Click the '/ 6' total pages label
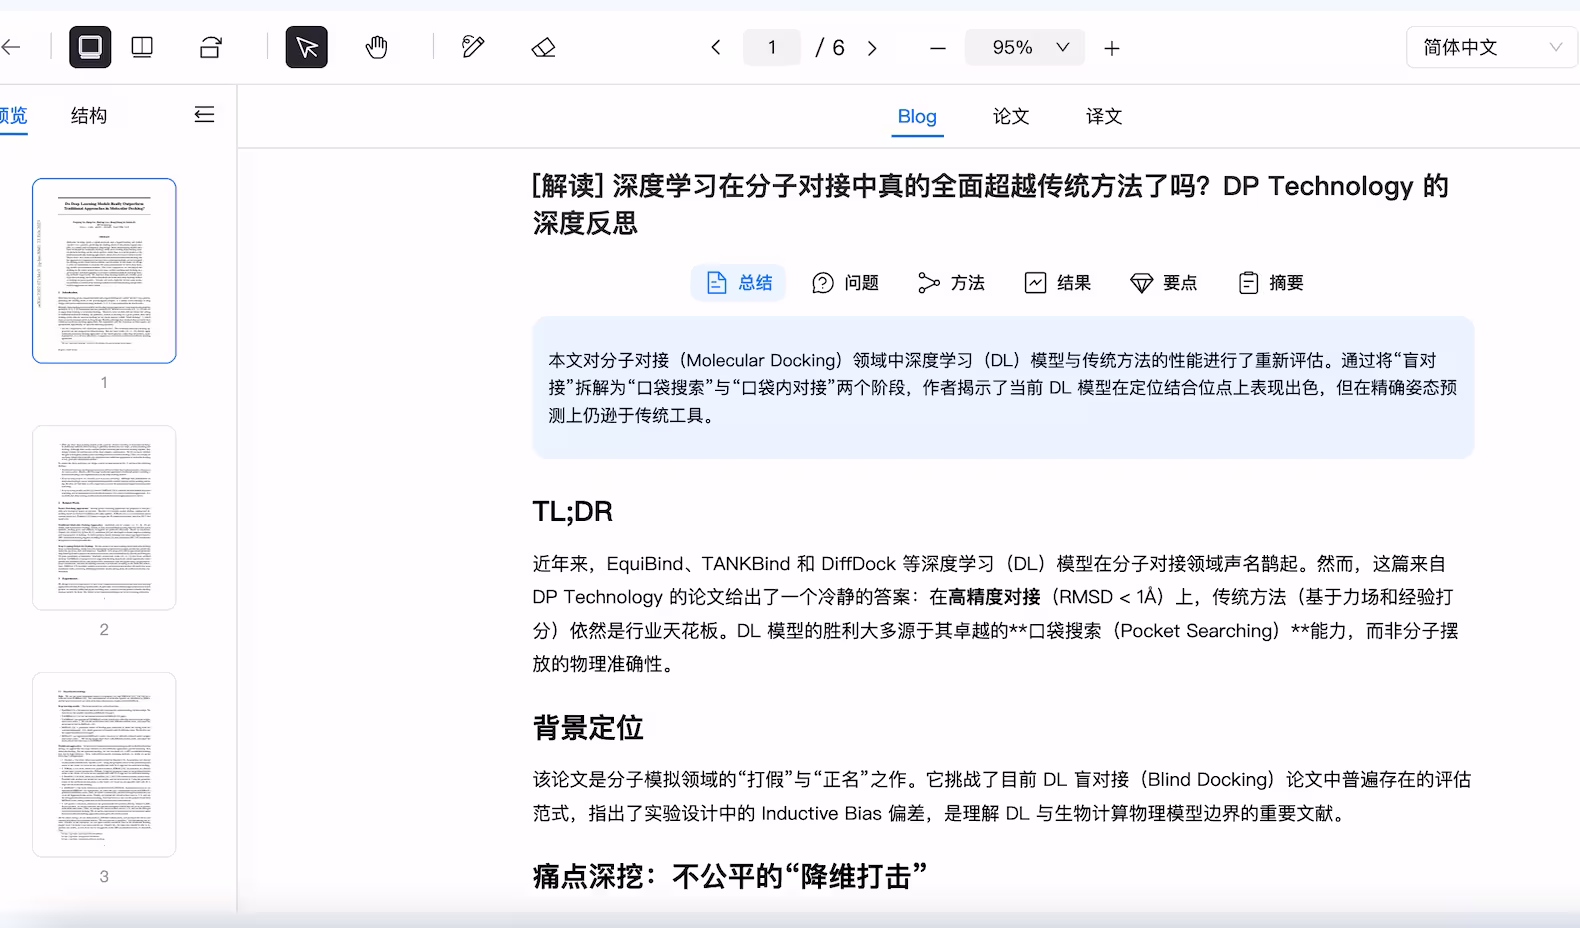 831,47
